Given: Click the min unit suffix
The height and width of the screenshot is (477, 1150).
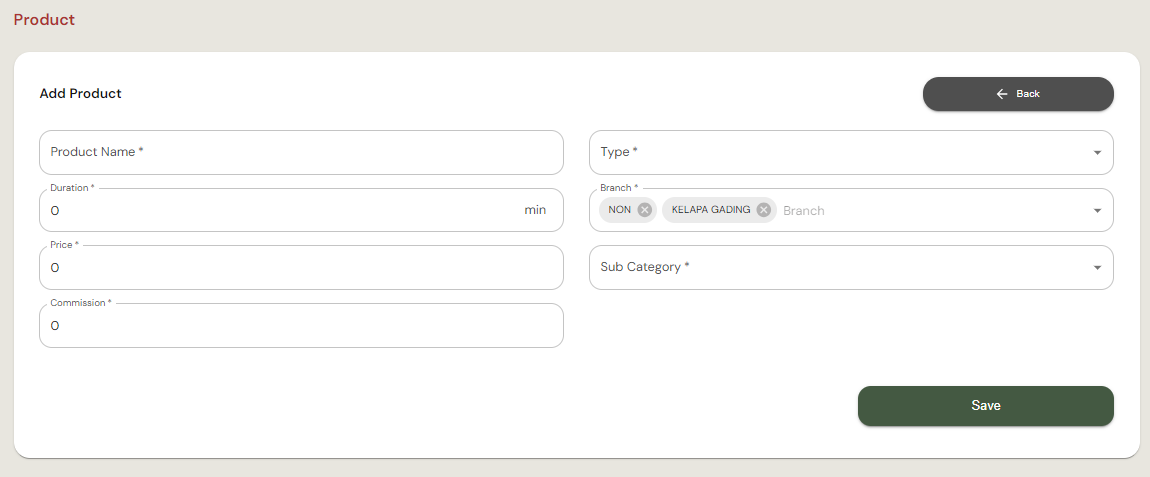Looking at the screenshot, I should click(535, 211).
